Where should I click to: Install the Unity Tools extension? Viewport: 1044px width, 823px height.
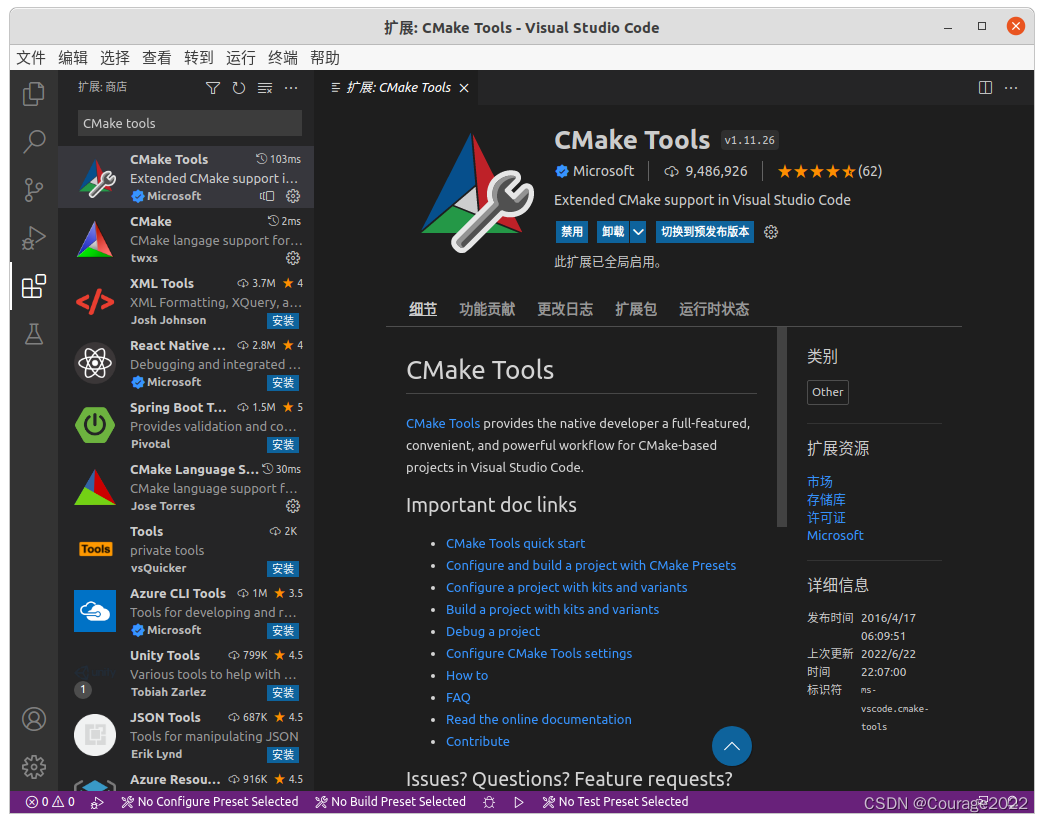coord(283,693)
